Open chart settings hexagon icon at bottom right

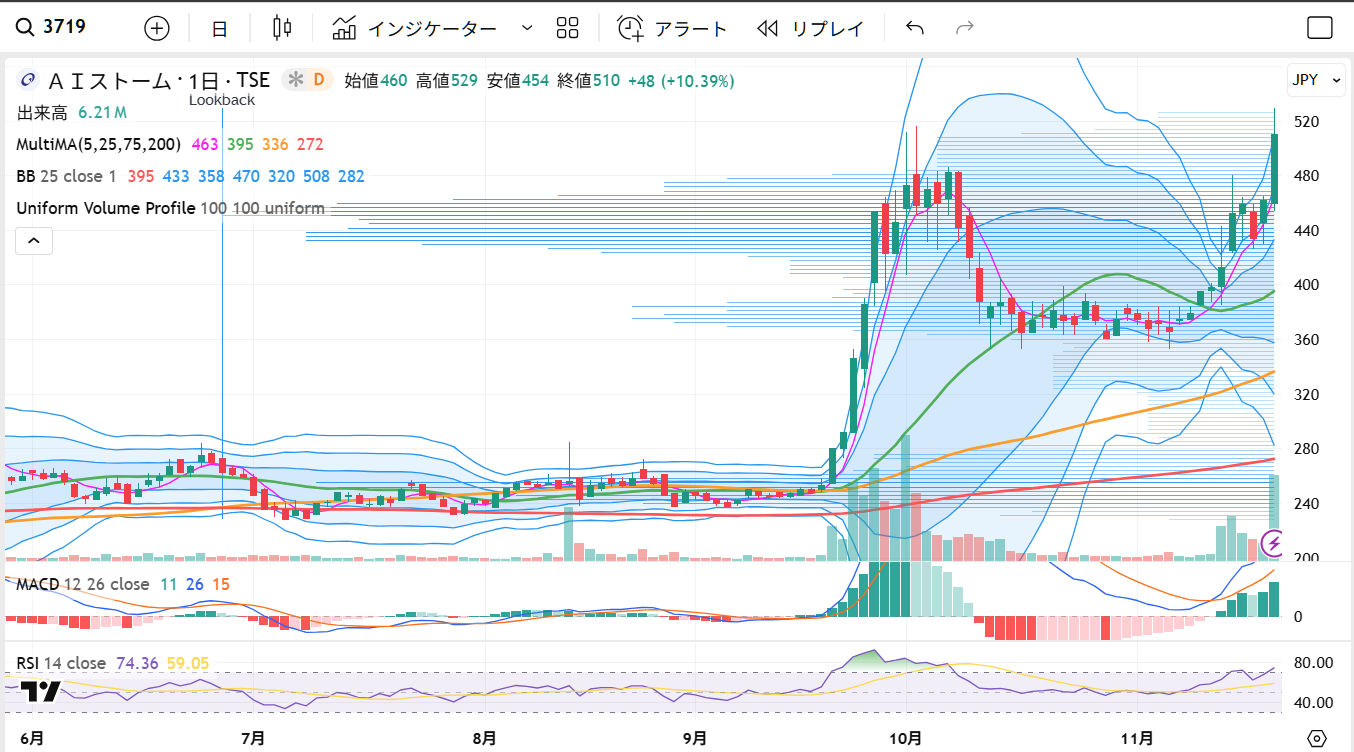[1317, 739]
